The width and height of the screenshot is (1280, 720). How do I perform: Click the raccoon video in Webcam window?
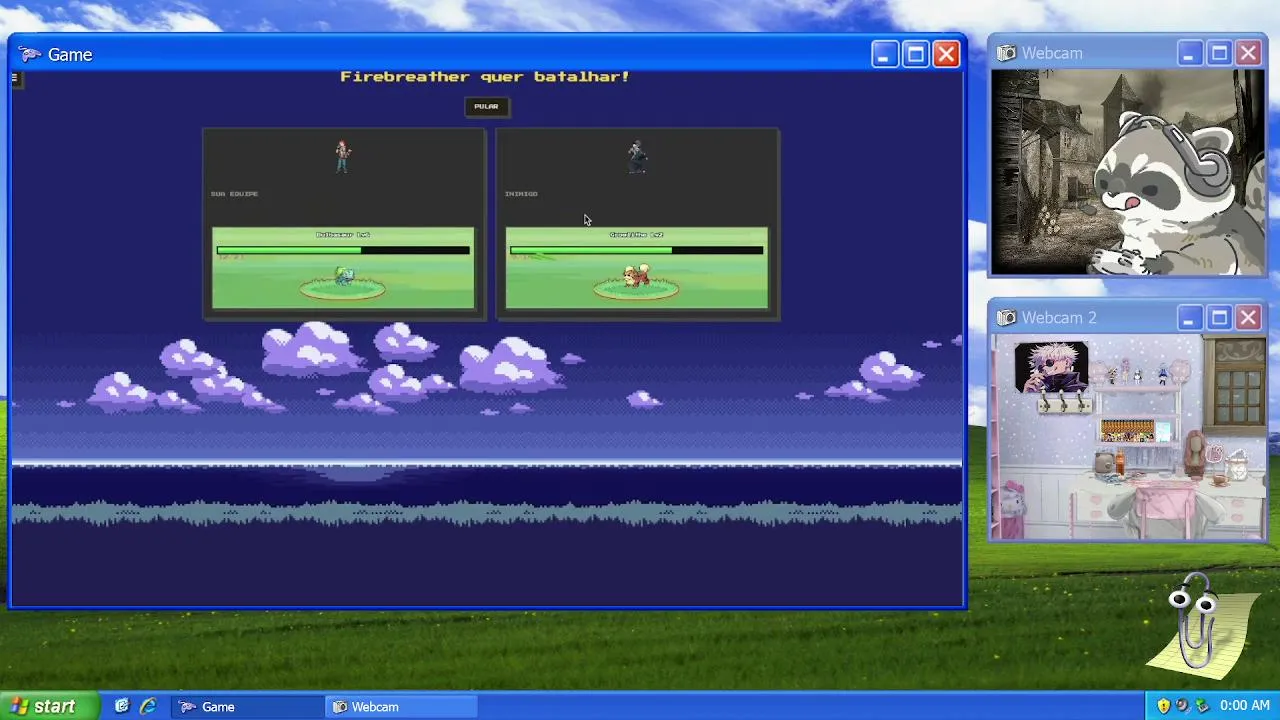(x=1128, y=172)
